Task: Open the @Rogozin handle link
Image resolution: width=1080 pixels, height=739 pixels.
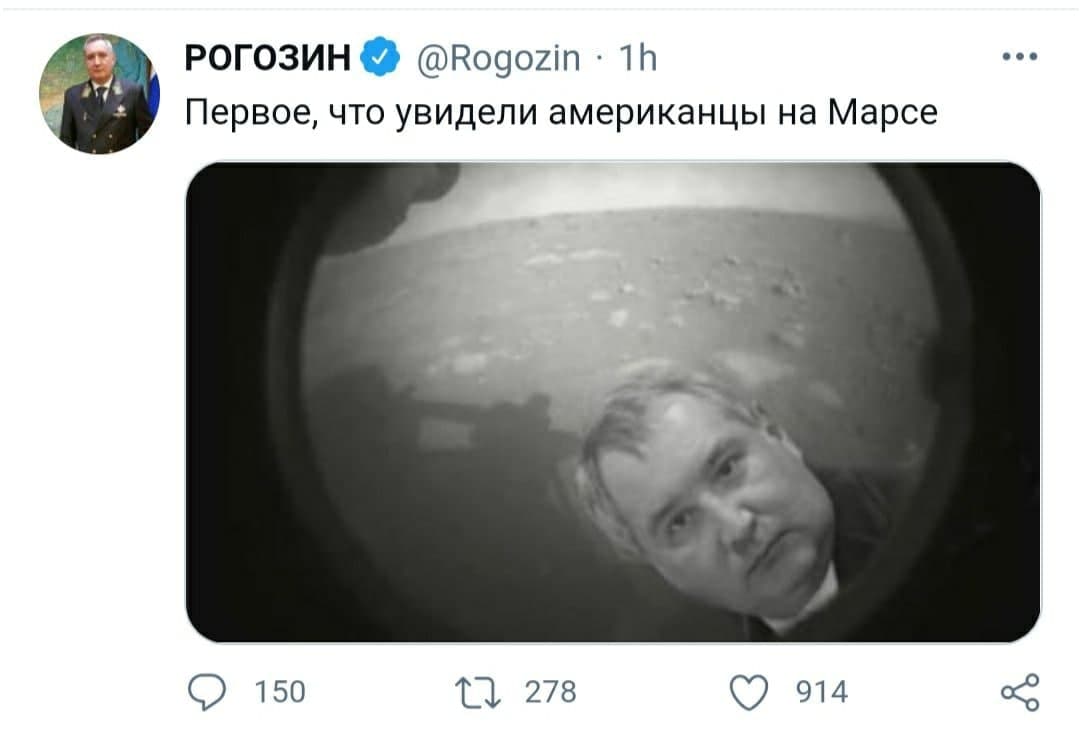Action: coord(499,58)
